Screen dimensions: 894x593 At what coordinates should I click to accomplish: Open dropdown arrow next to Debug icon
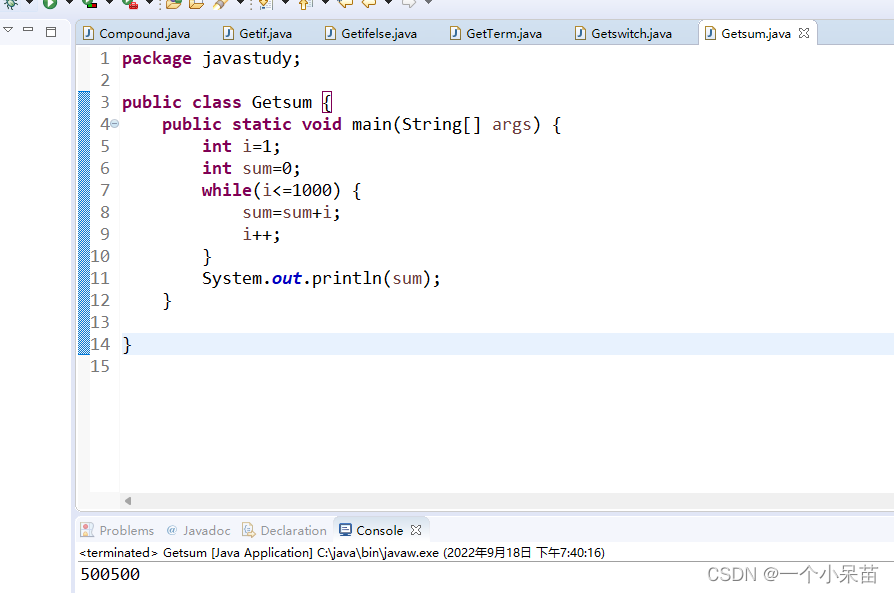click(x=29, y=3)
